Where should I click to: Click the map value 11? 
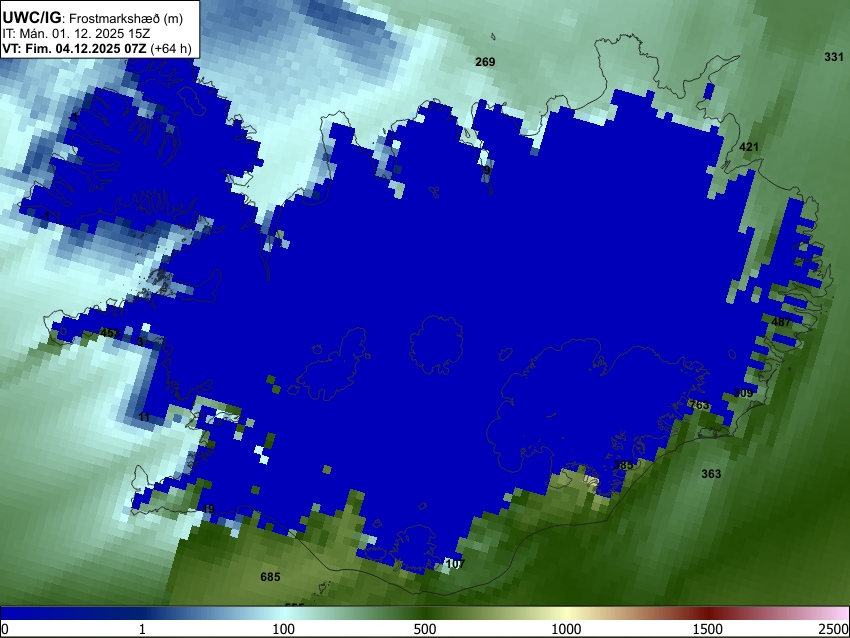click(144, 417)
